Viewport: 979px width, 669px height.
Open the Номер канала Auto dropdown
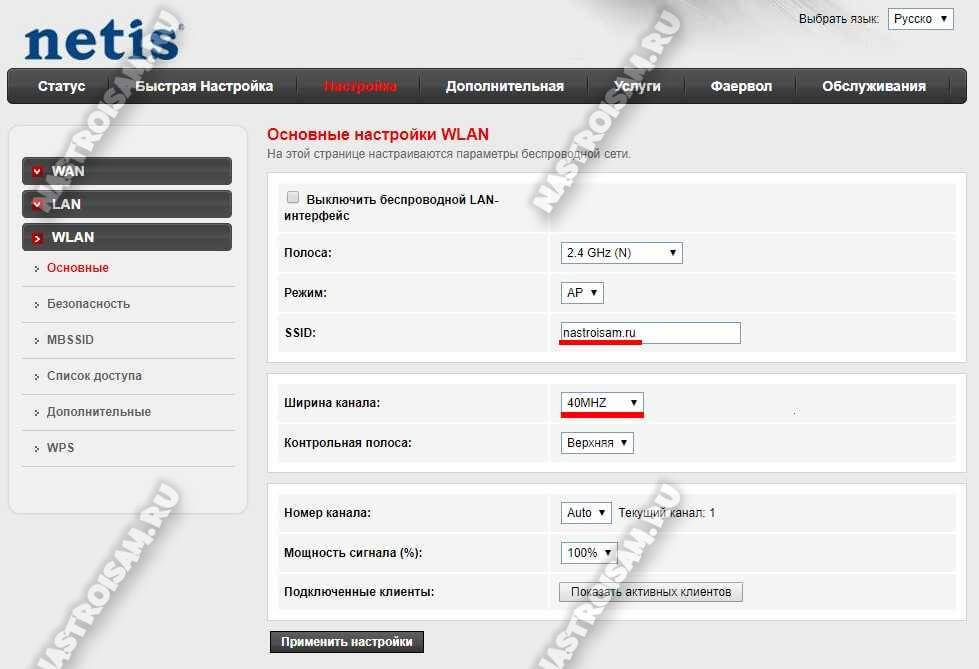(x=586, y=512)
